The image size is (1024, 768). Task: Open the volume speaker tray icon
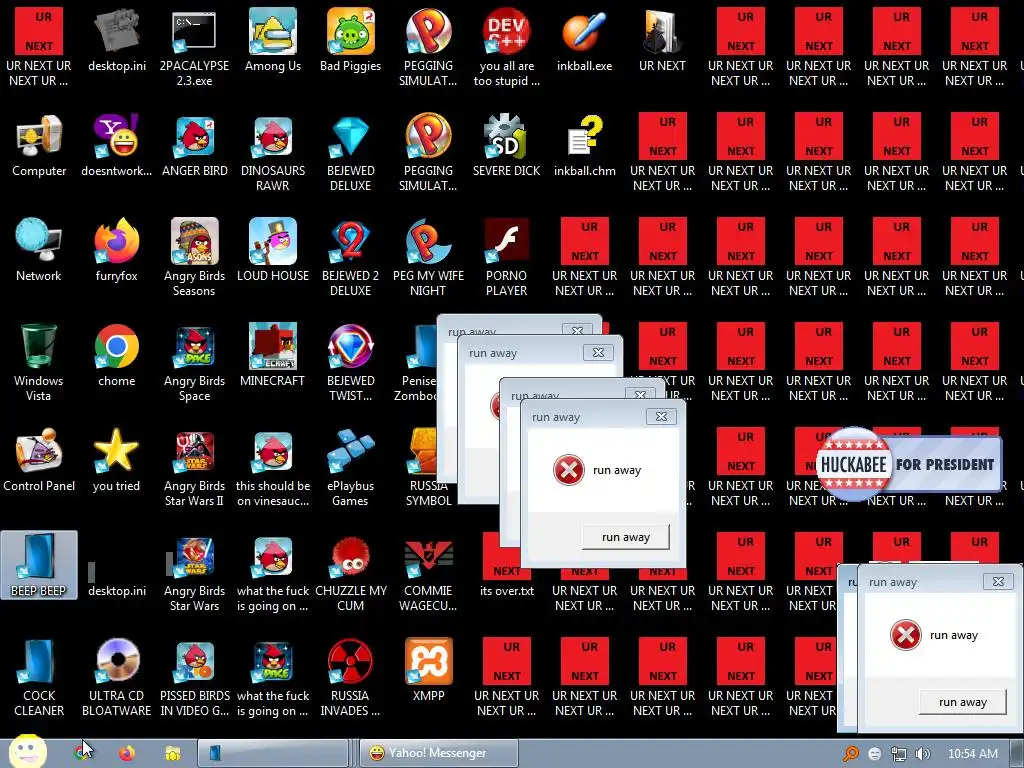(x=923, y=754)
